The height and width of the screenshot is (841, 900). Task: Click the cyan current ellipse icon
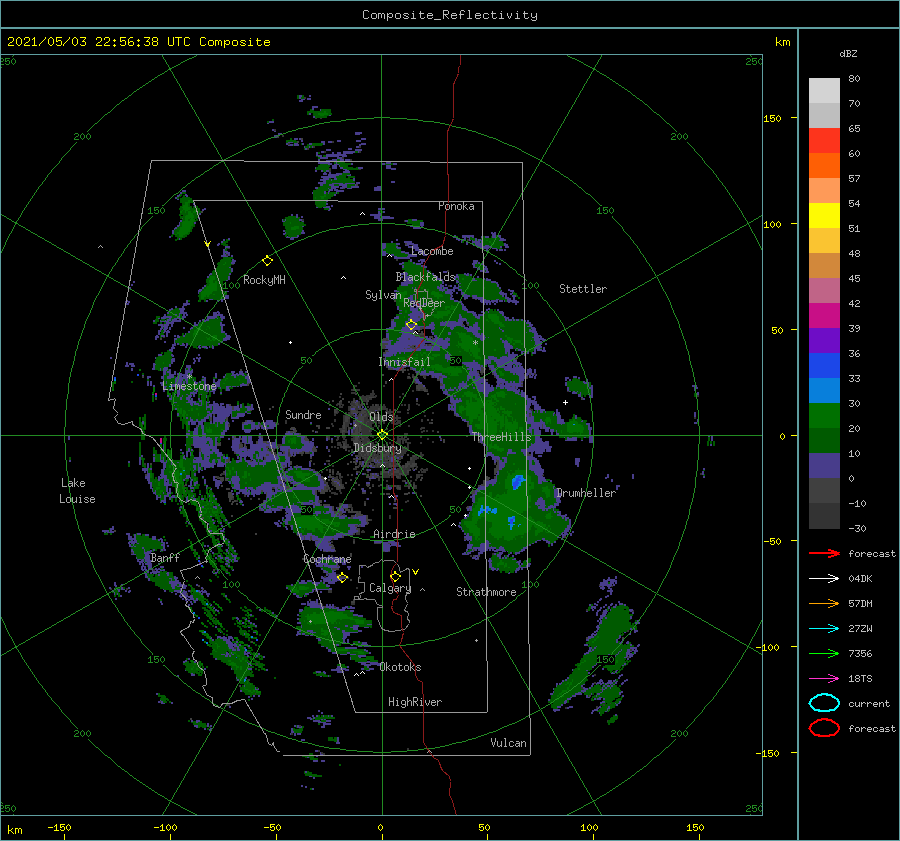pyautogui.click(x=824, y=703)
